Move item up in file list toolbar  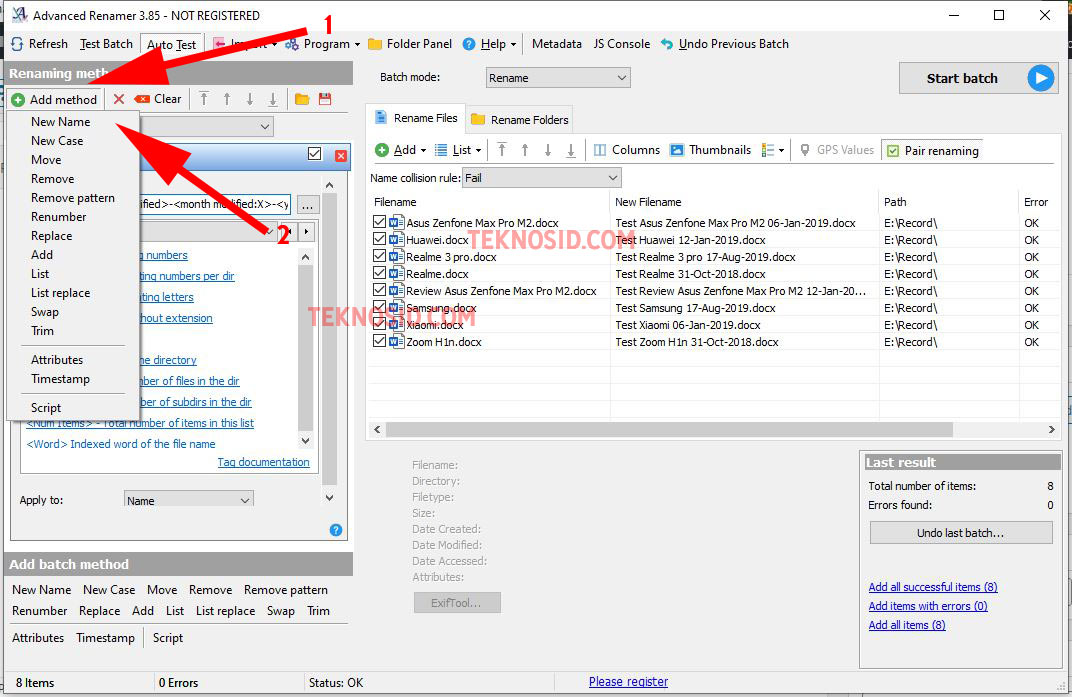click(x=525, y=150)
